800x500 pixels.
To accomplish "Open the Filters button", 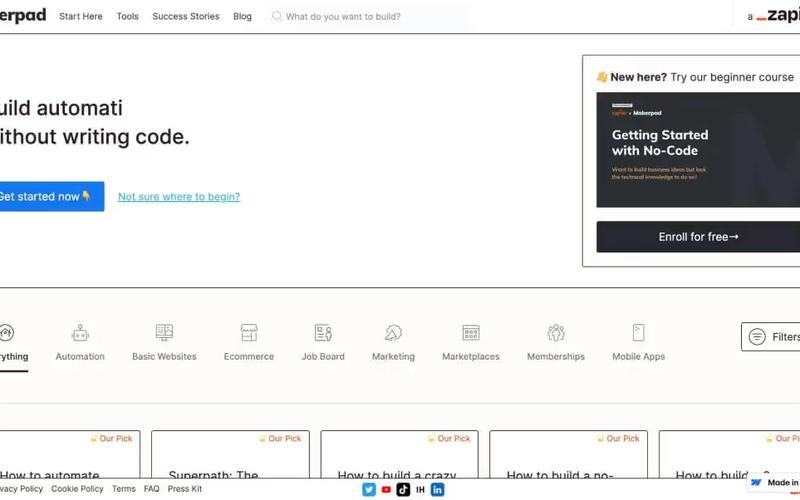I will pos(770,337).
